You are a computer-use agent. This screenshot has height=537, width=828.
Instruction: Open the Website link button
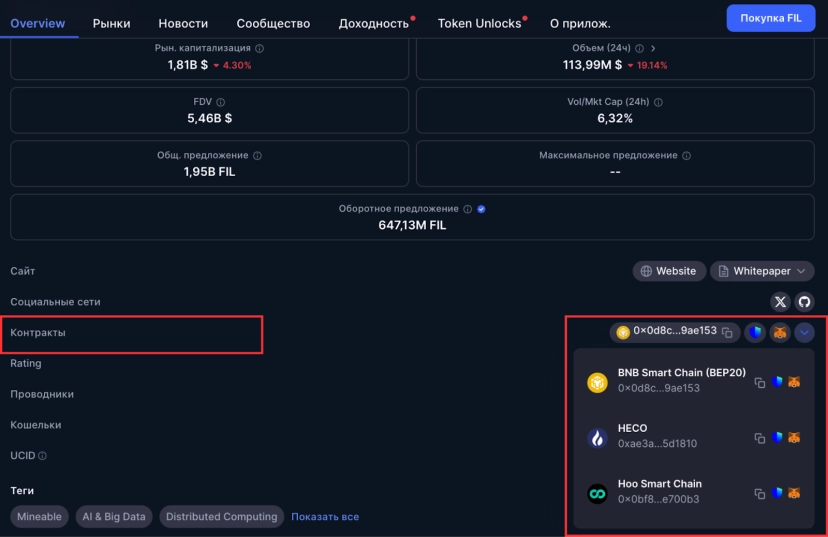(668, 271)
